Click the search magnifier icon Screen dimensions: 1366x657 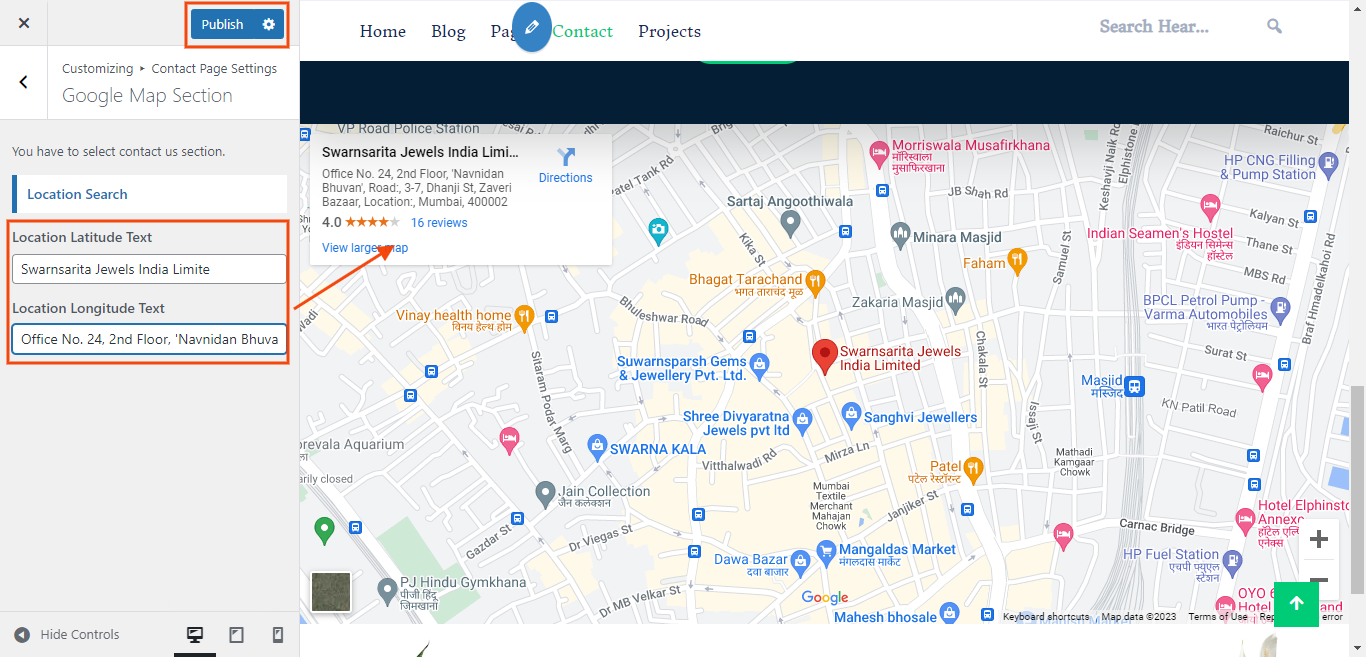1274,26
